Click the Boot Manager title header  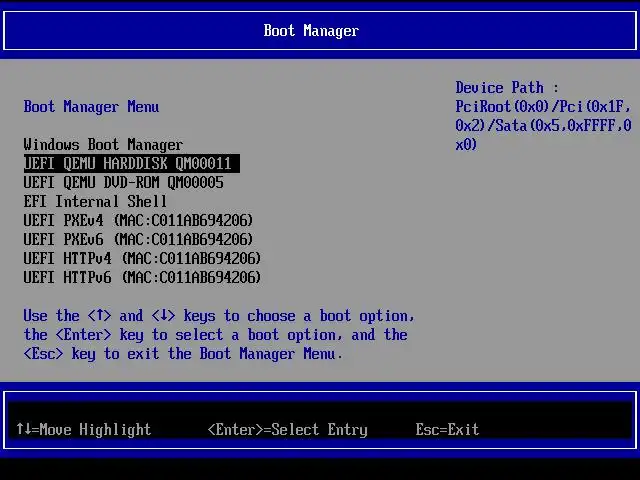point(311,31)
